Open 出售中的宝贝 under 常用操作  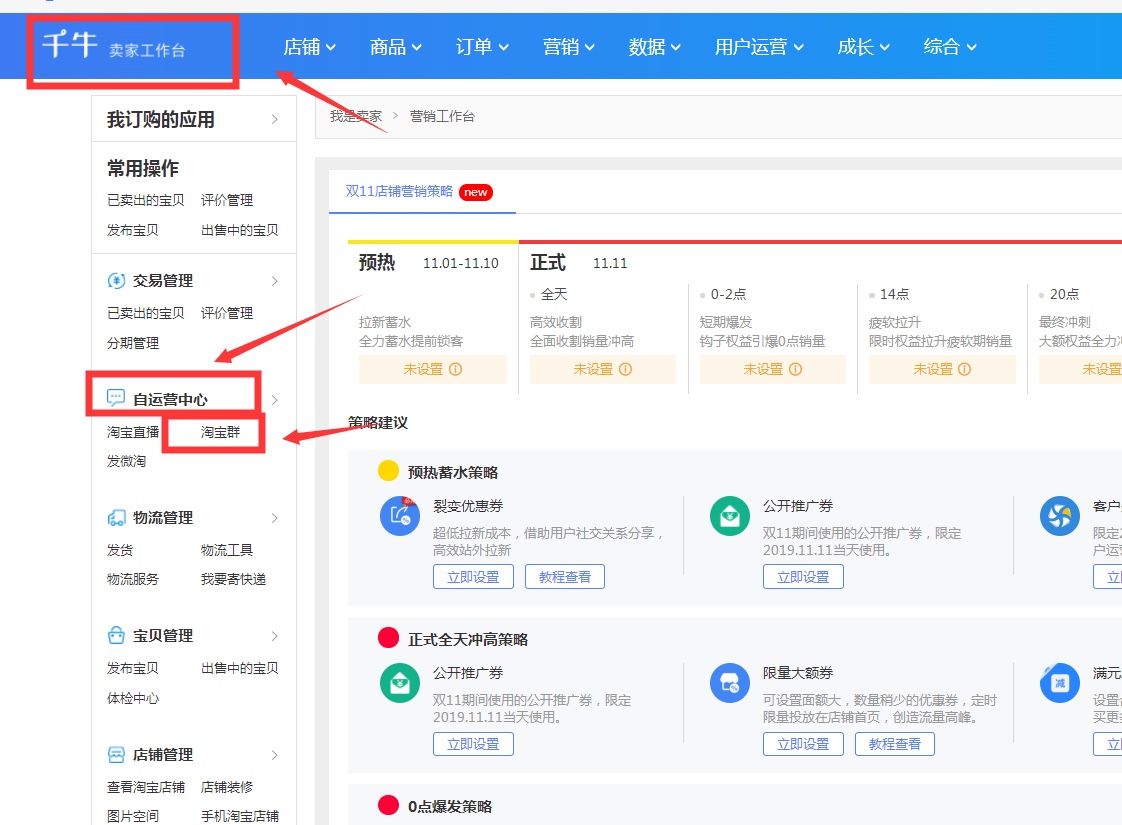[240, 230]
